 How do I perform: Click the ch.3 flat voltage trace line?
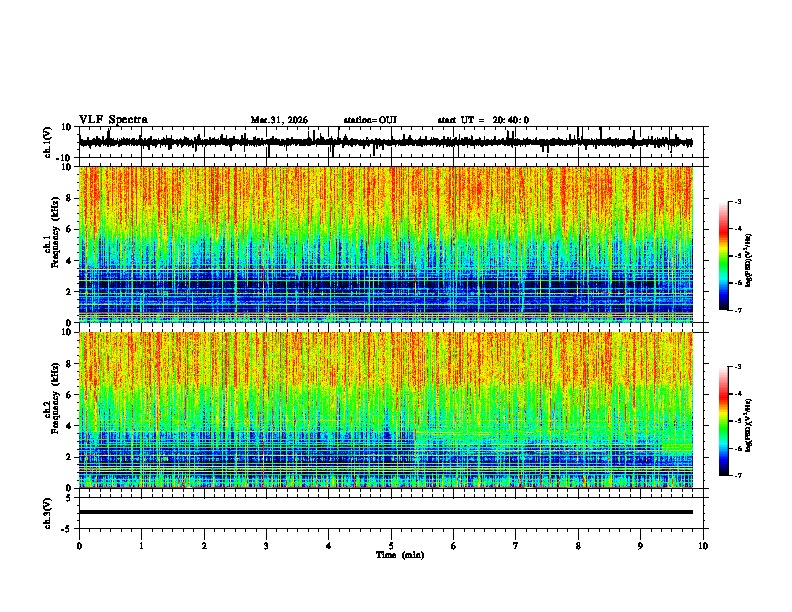click(x=386, y=512)
